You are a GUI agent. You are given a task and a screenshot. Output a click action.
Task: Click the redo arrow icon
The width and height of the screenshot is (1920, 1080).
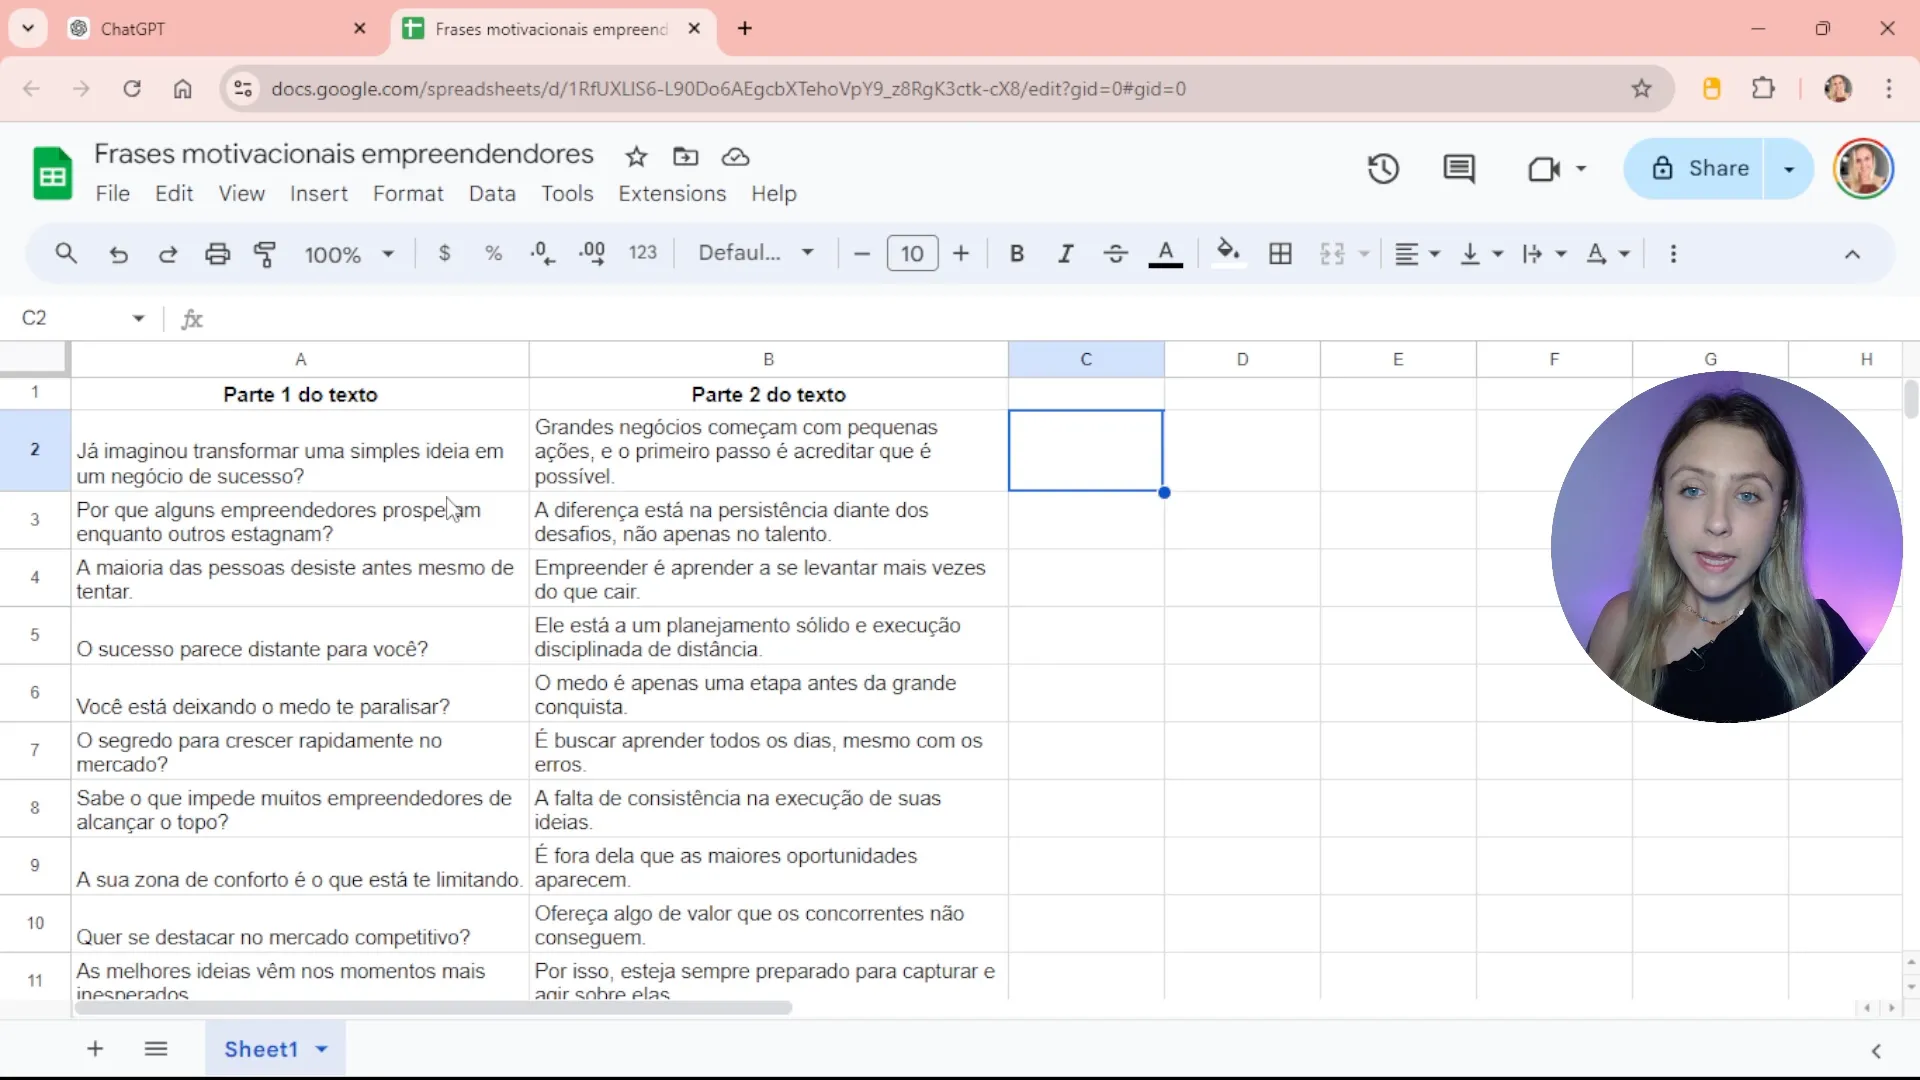click(x=168, y=254)
